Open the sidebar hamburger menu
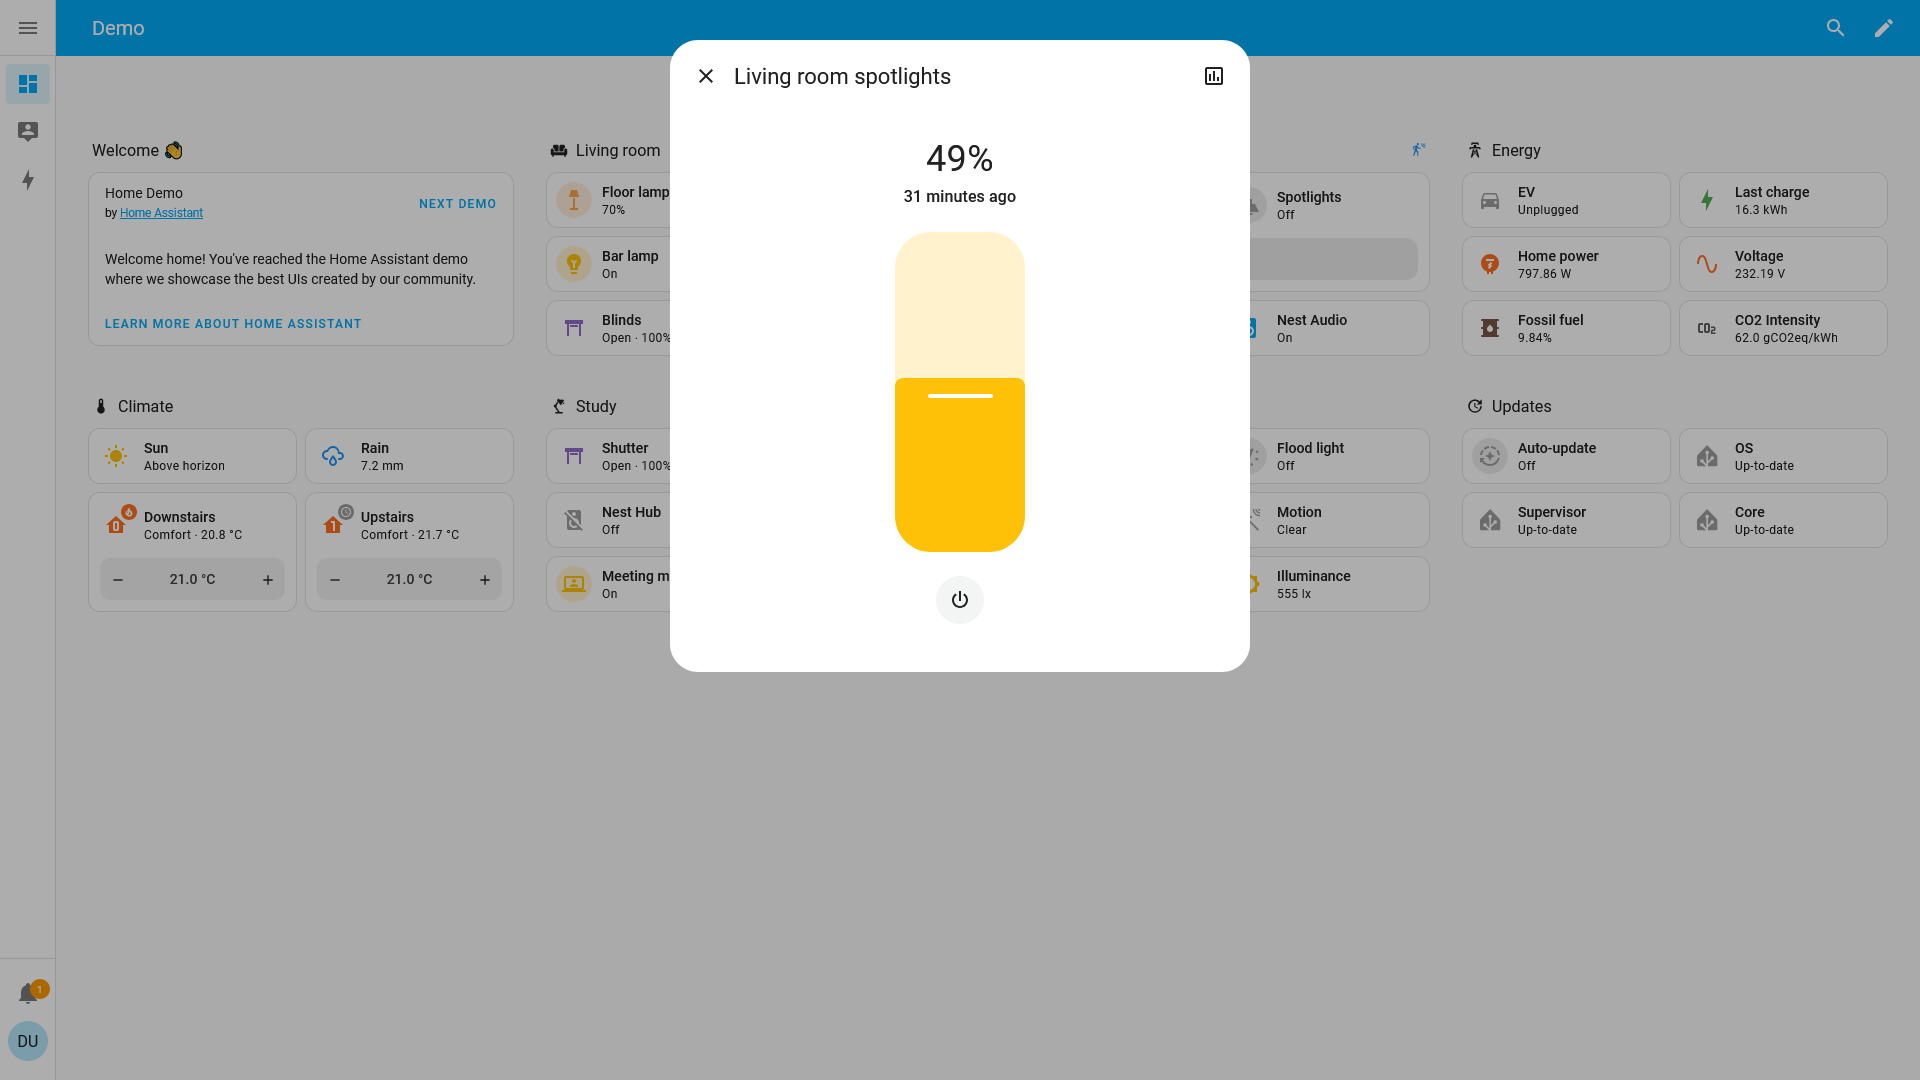The height and width of the screenshot is (1080, 1920). [28, 28]
